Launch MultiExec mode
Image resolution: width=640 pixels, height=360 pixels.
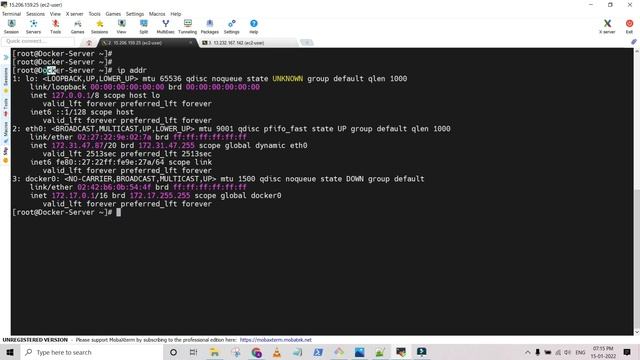(165, 27)
